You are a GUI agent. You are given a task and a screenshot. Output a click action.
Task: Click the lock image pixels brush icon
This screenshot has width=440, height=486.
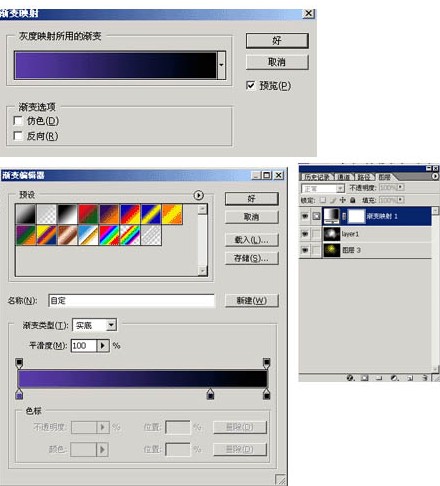click(x=333, y=200)
